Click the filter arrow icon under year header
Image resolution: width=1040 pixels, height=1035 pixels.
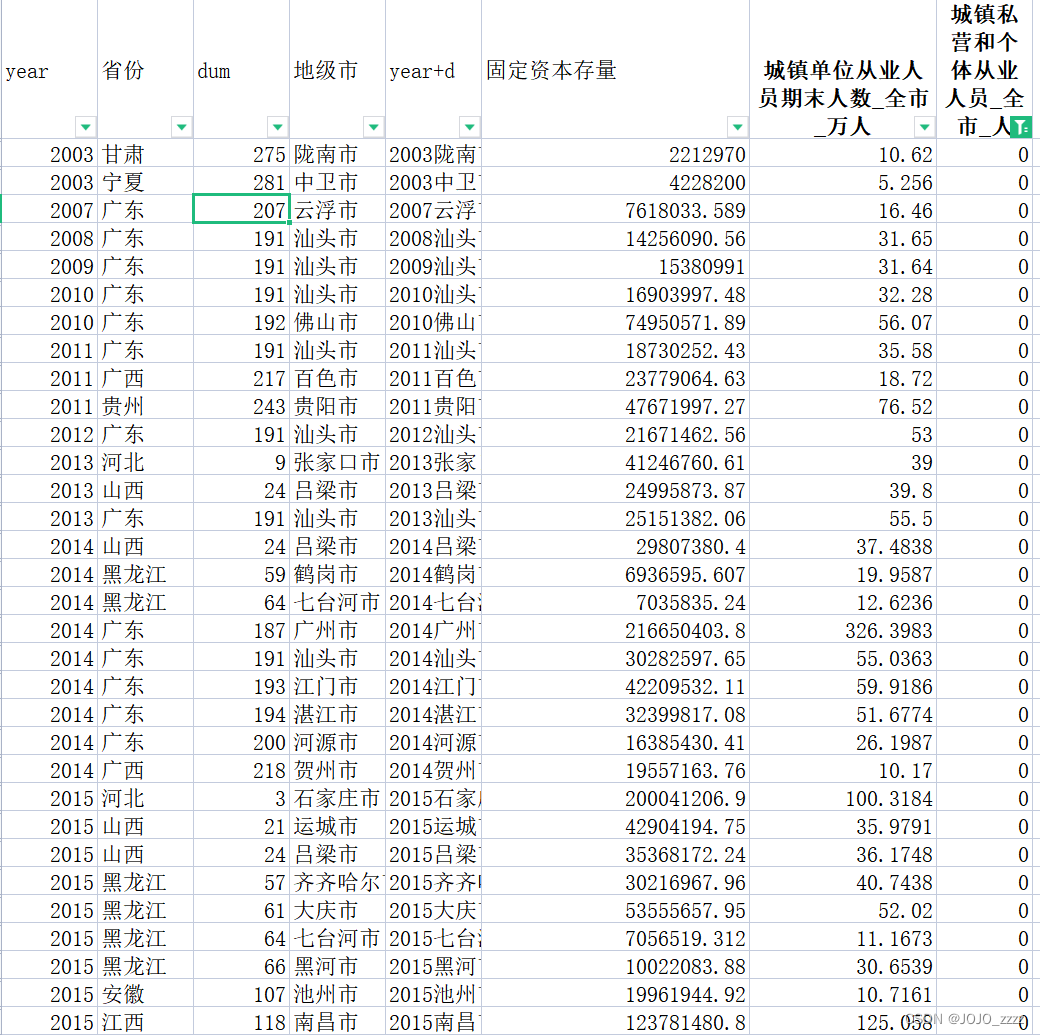coord(86,127)
